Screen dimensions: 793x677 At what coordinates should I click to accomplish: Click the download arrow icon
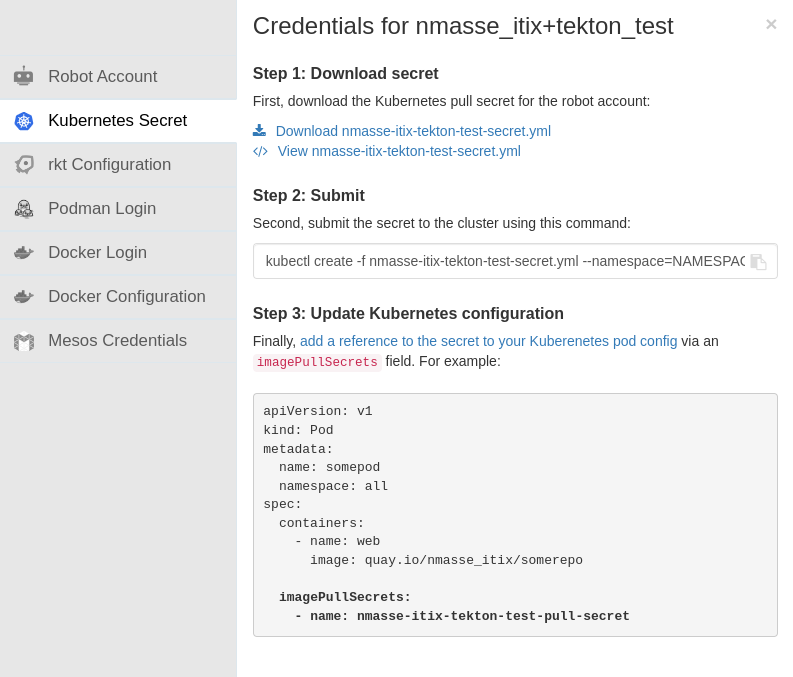[260, 131]
